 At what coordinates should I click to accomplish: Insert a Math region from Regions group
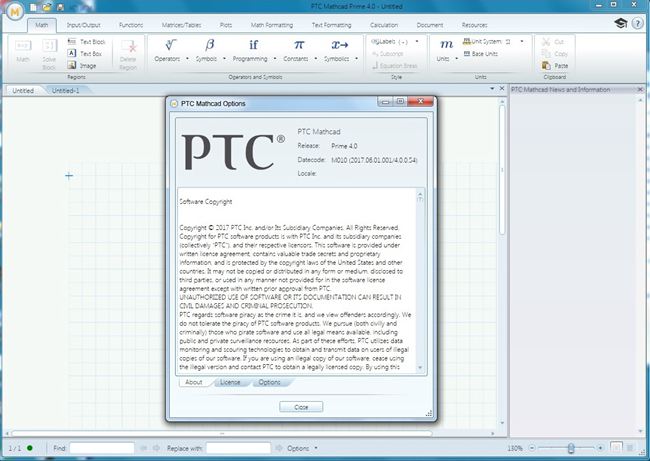23,51
